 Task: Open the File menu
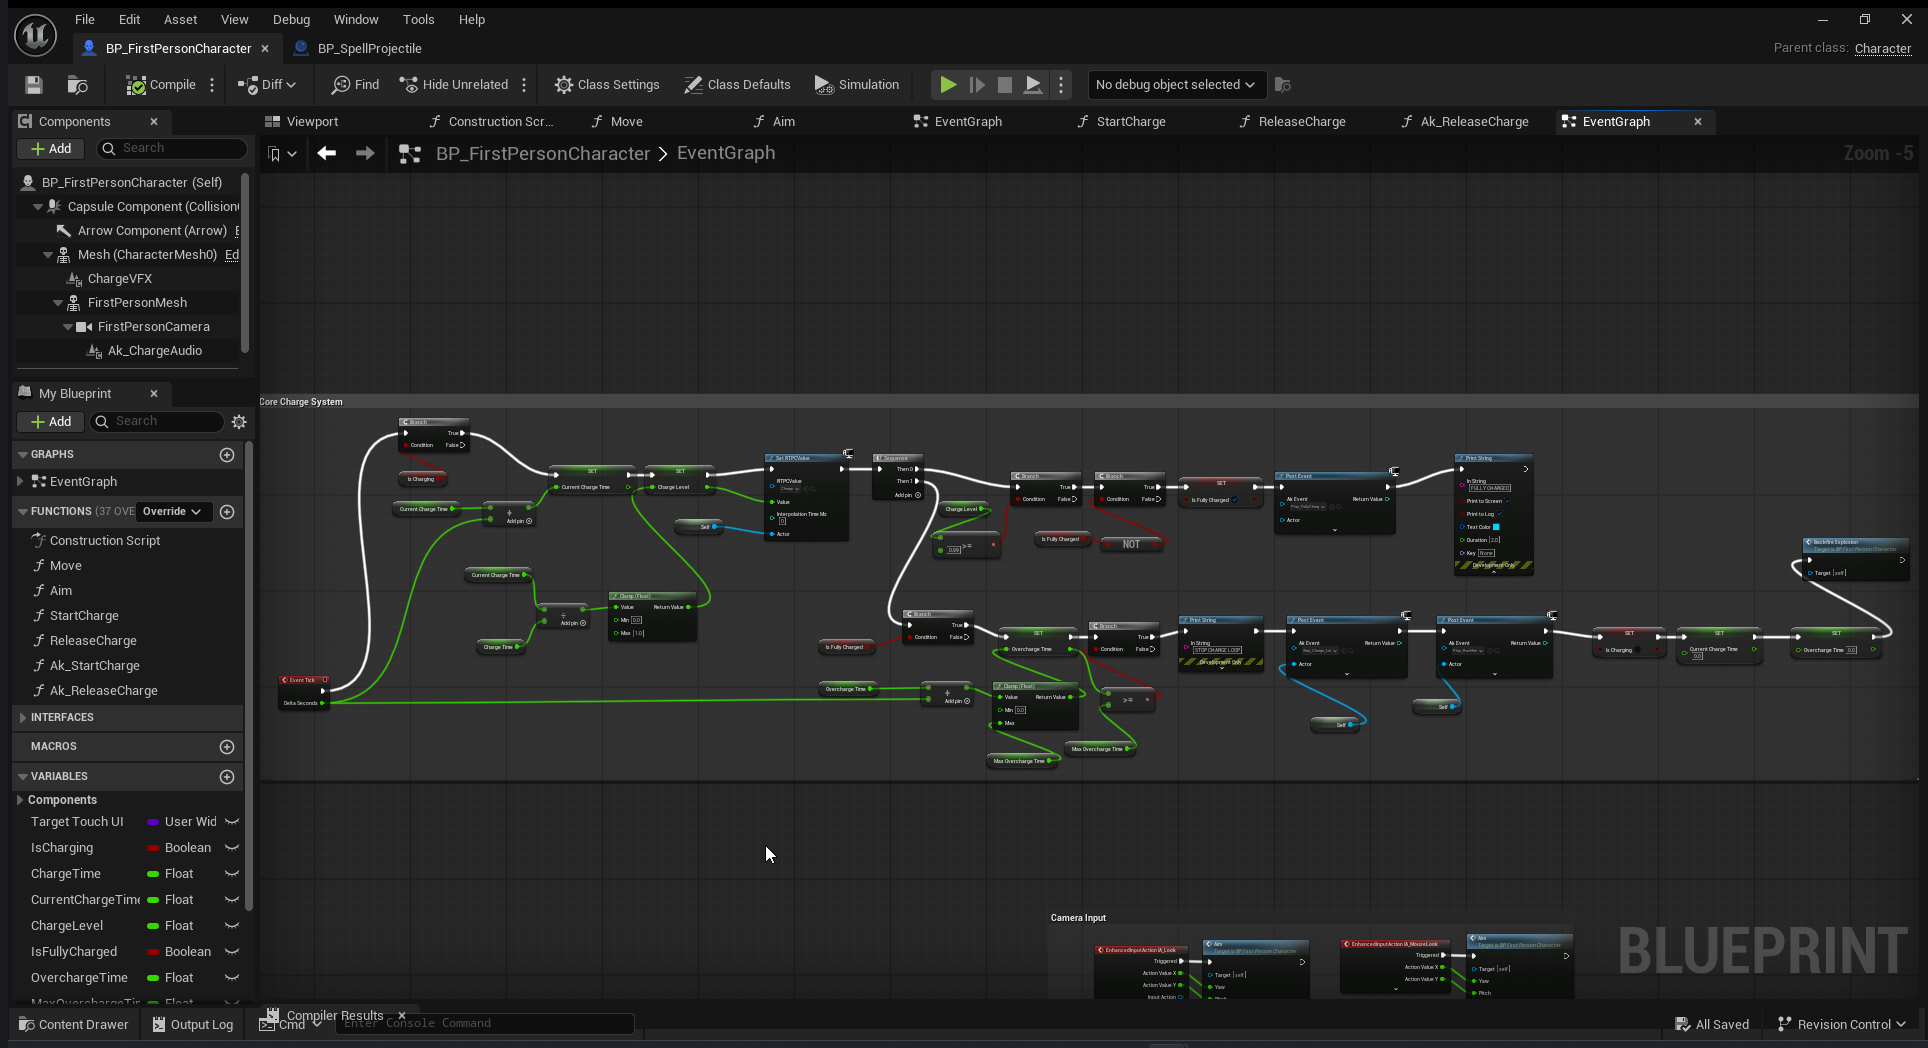click(x=85, y=19)
